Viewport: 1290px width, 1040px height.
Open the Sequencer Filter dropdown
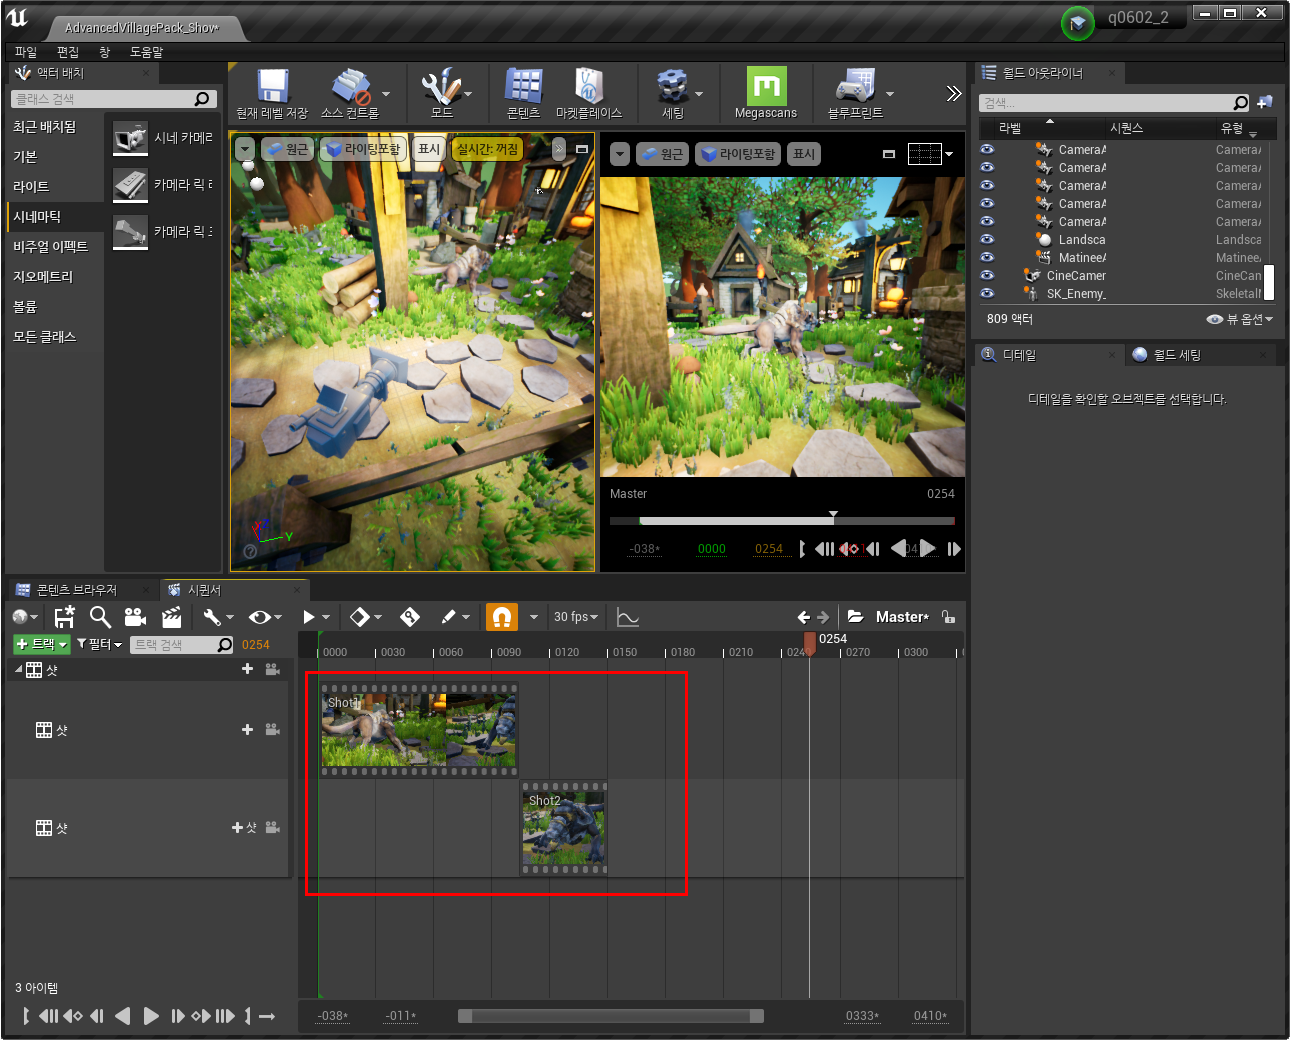pos(99,644)
